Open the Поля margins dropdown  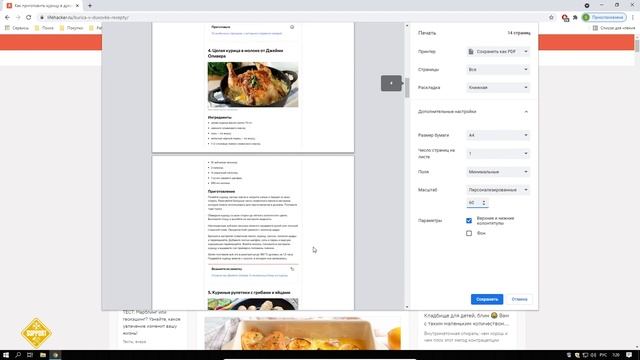(498, 172)
